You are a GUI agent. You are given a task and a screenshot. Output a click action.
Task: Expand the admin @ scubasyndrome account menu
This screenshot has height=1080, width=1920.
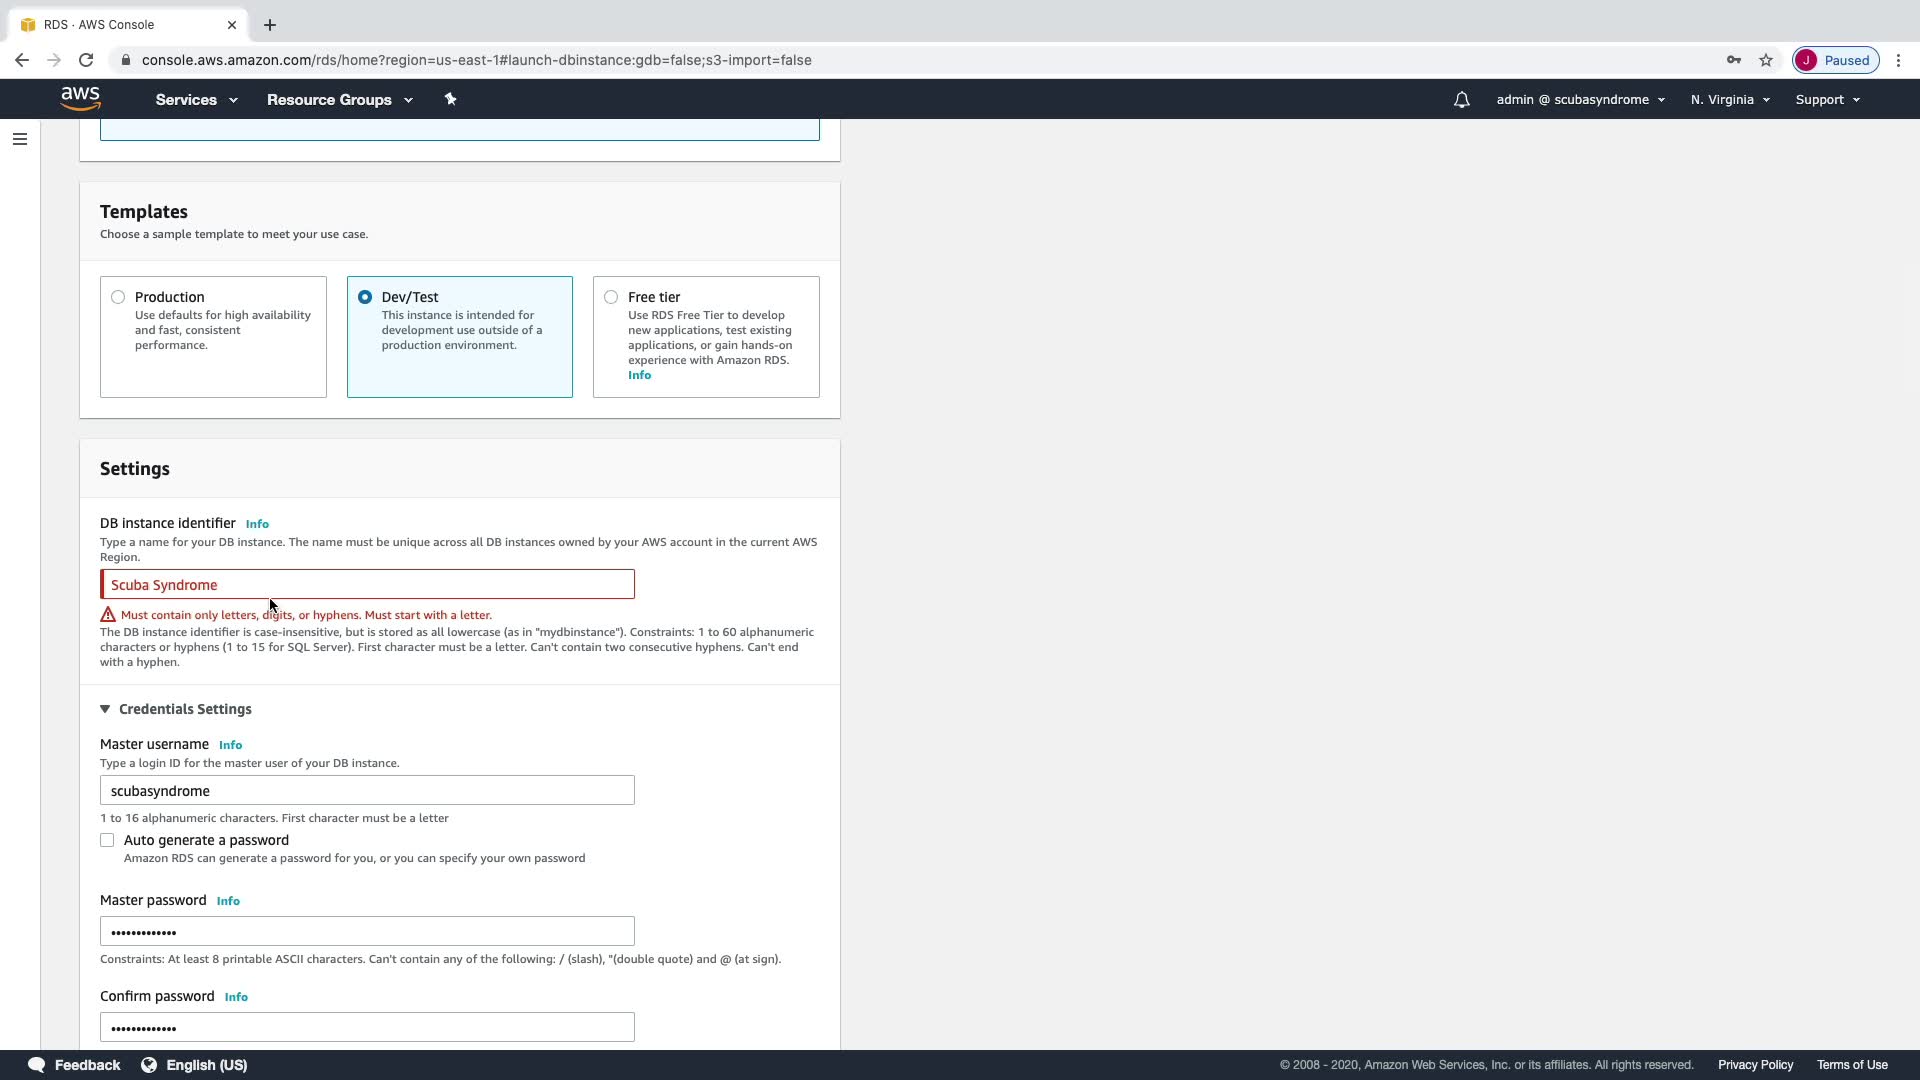(x=1580, y=100)
